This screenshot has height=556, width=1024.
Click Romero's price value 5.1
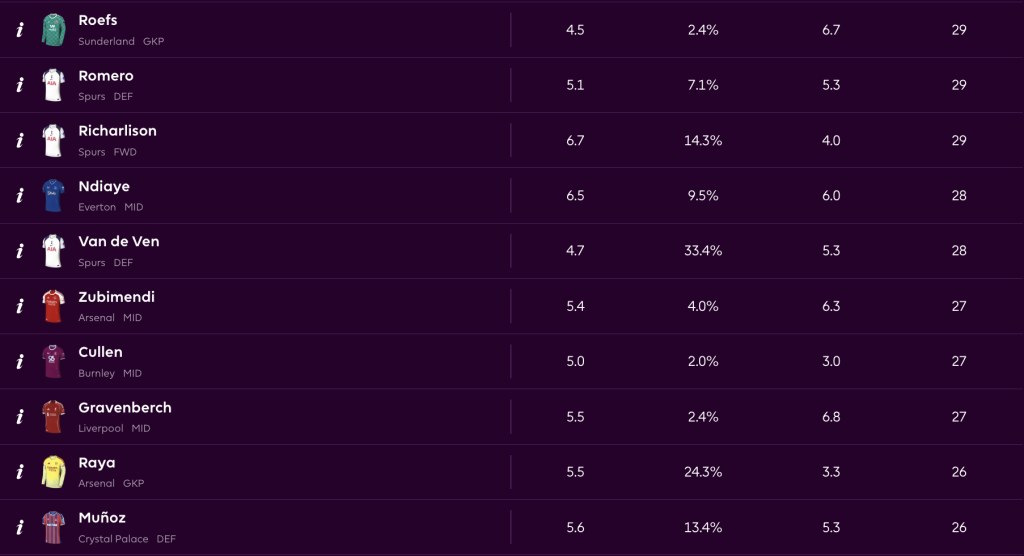575,85
